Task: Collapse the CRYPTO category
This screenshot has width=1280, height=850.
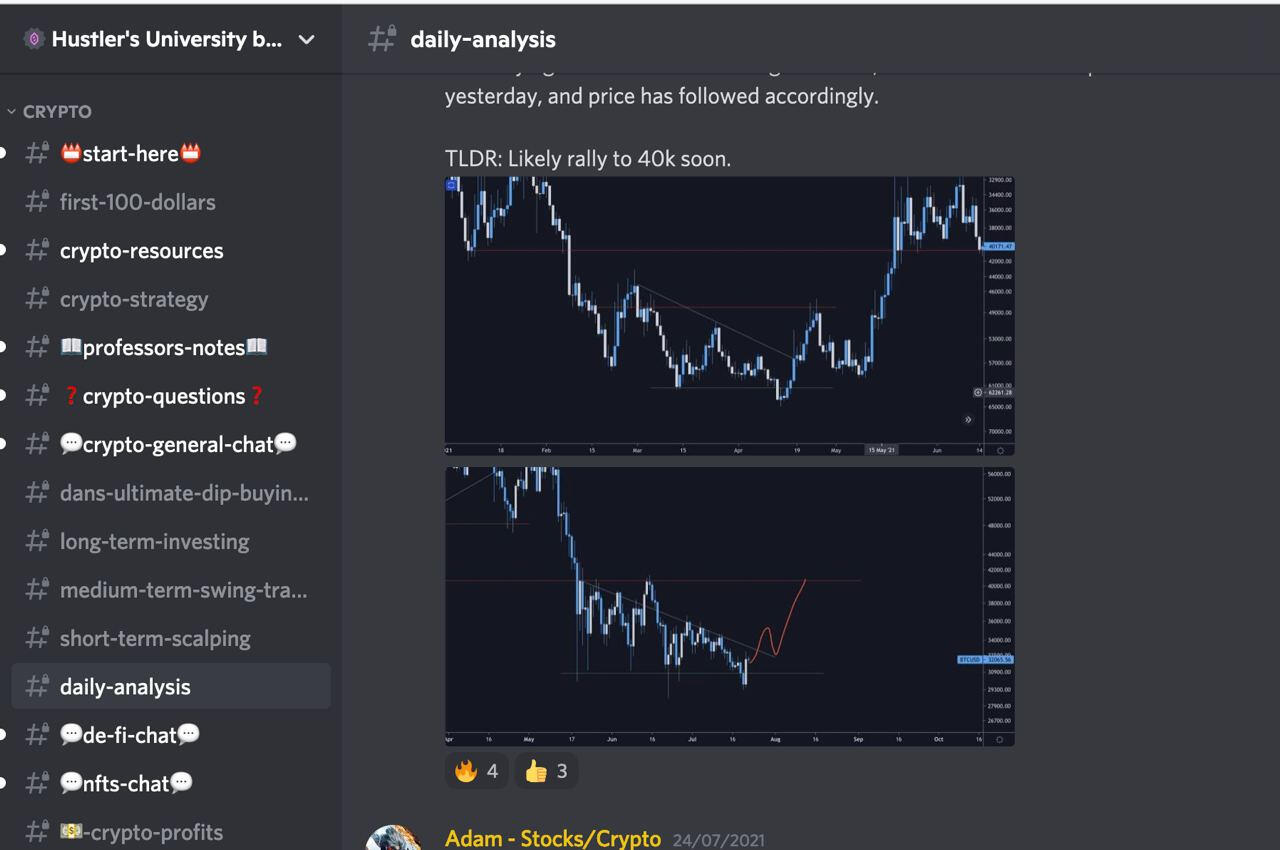Action: point(50,111)
